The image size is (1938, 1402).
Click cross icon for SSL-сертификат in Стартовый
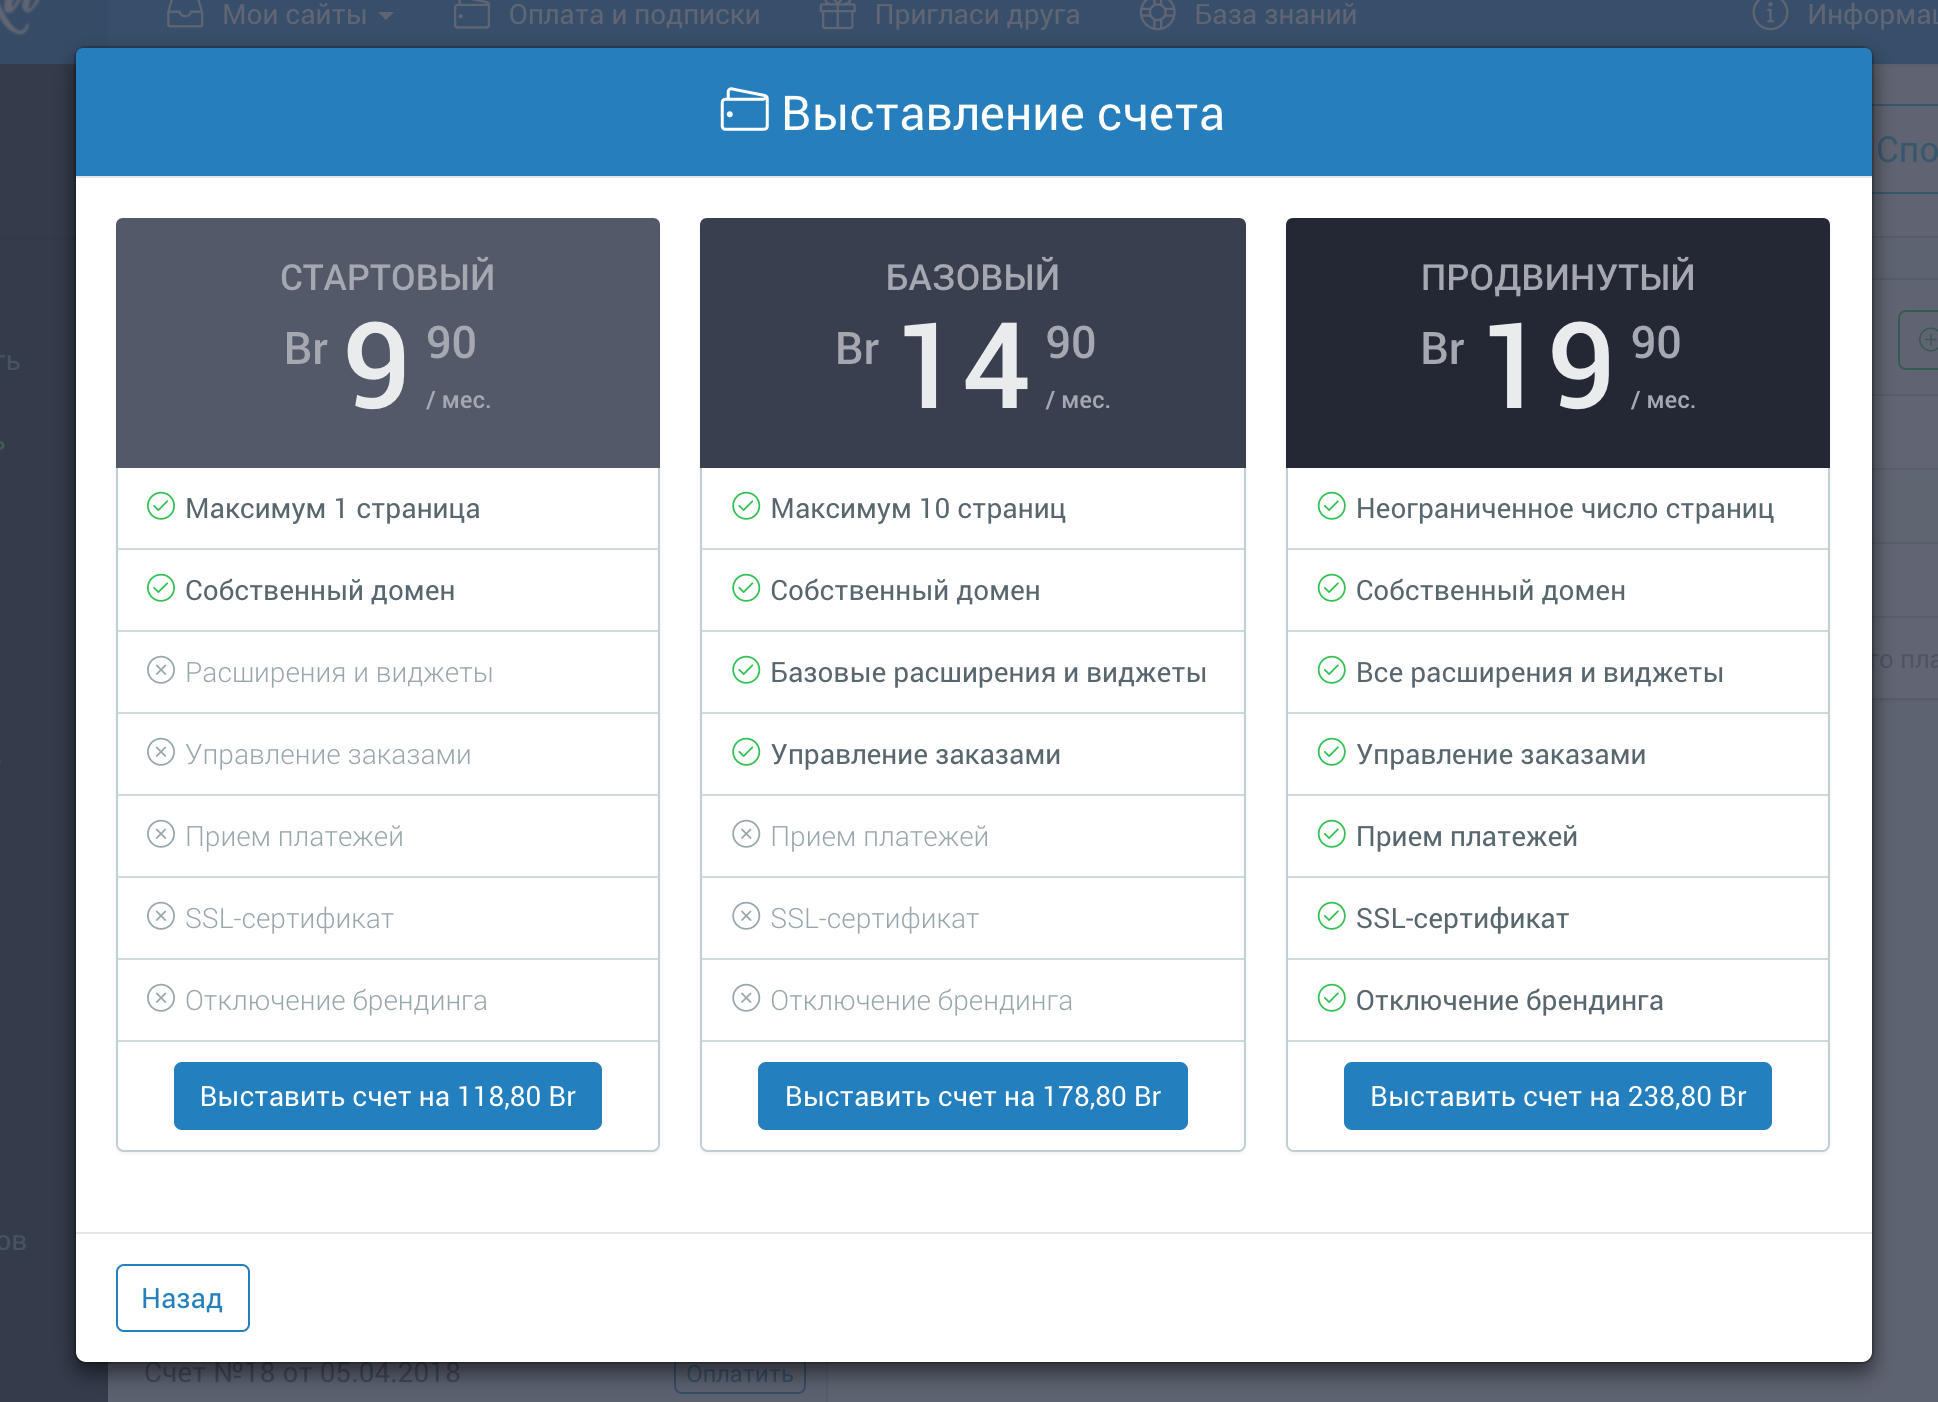click(161, 916)
